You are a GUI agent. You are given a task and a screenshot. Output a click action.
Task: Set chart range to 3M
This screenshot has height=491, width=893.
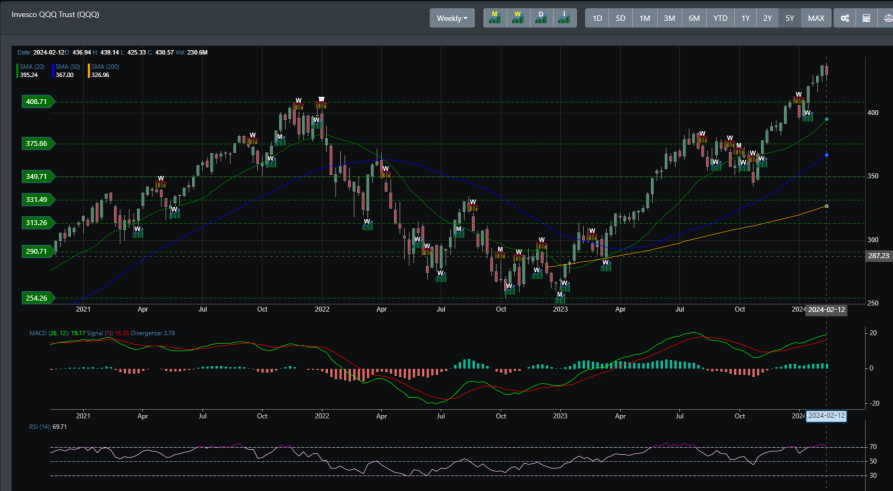[669, 18]
